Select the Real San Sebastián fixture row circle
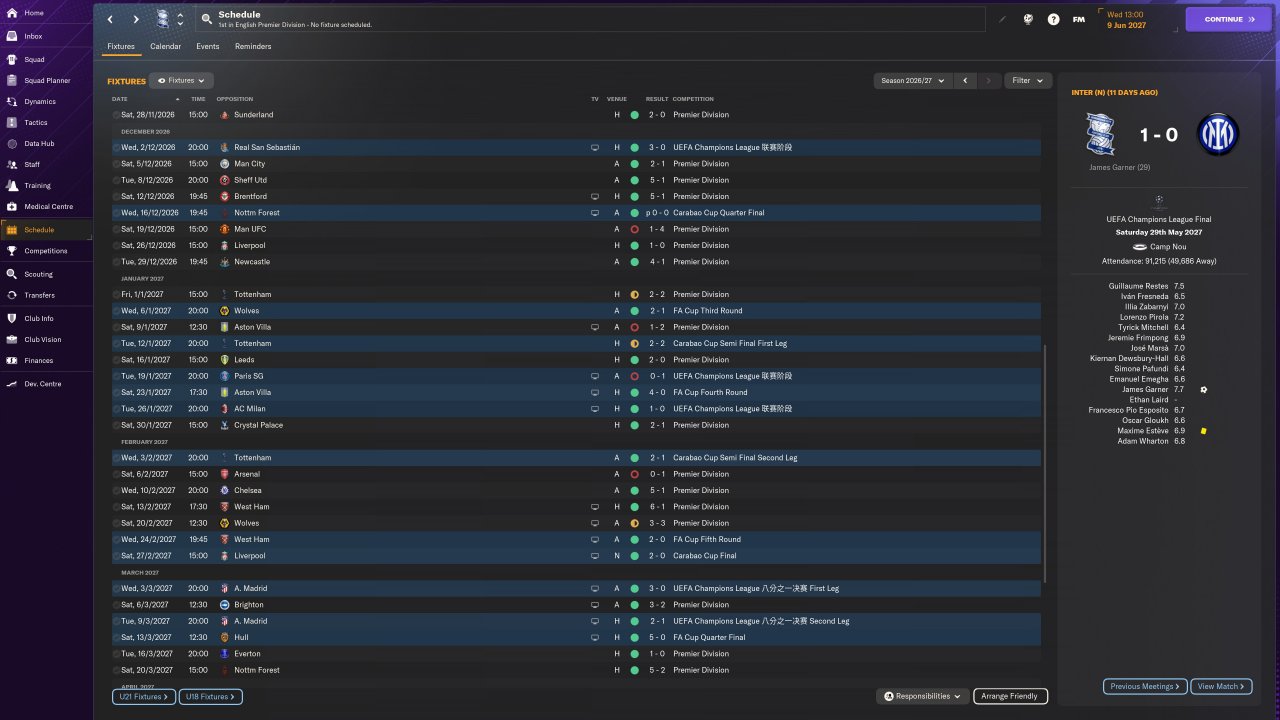 click(116, 147)
